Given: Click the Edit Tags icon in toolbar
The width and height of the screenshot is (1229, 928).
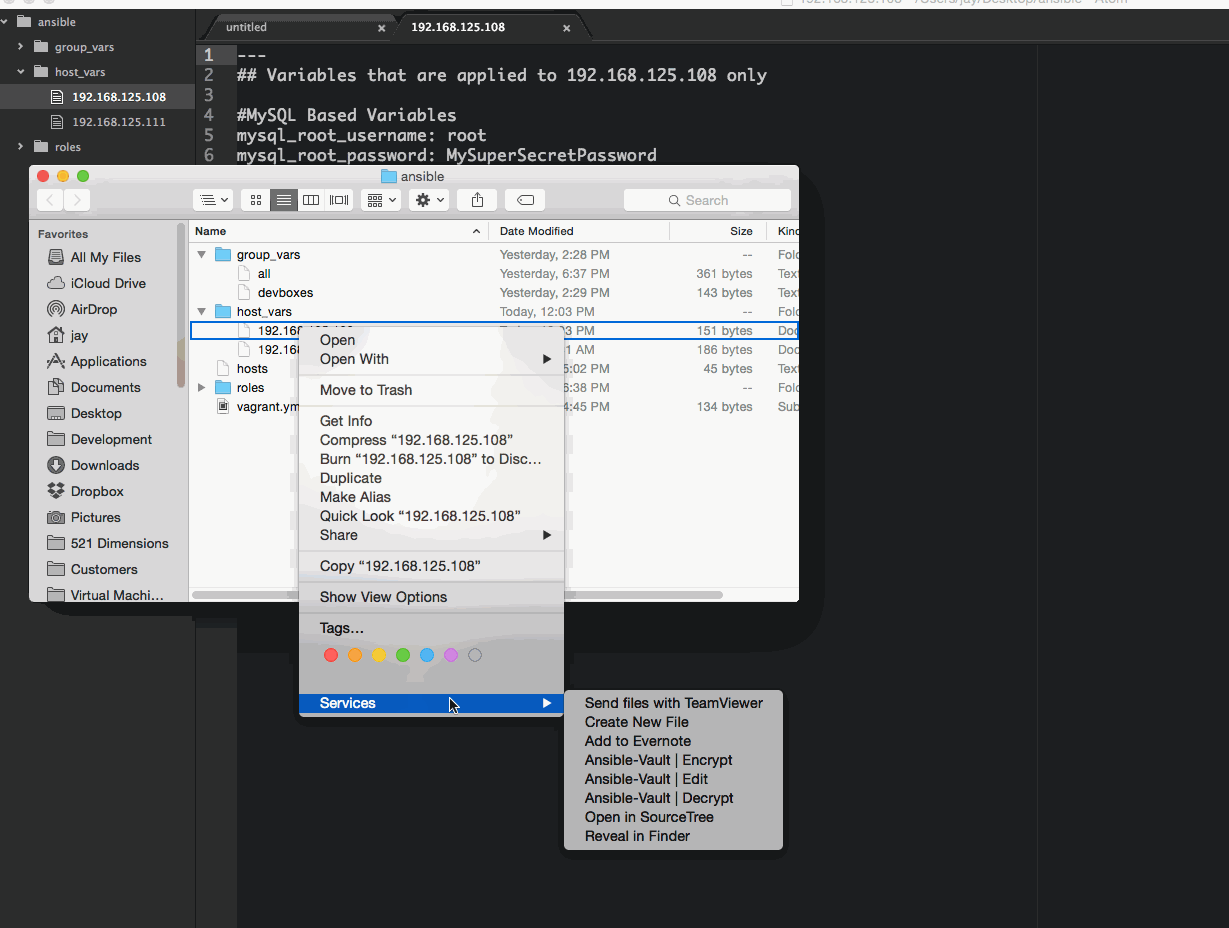Looking at the screenshot, I should [525, 199].
